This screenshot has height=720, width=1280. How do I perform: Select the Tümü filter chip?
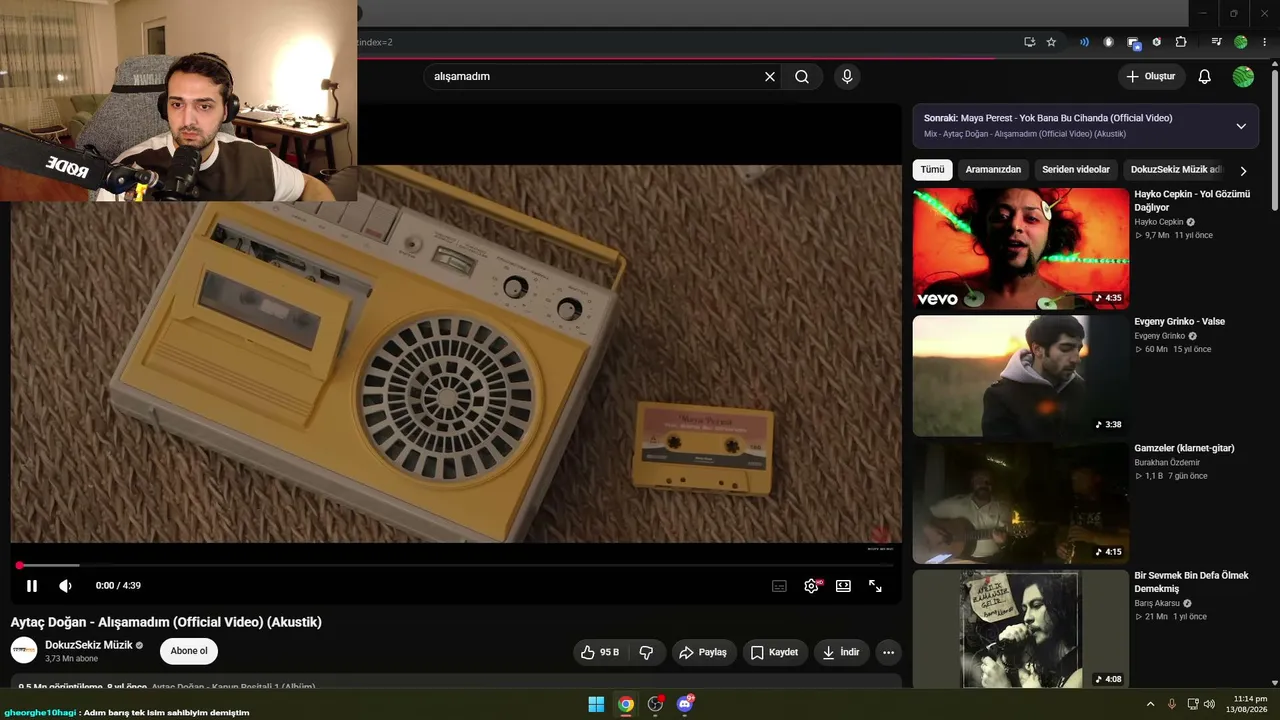[932, 170]
